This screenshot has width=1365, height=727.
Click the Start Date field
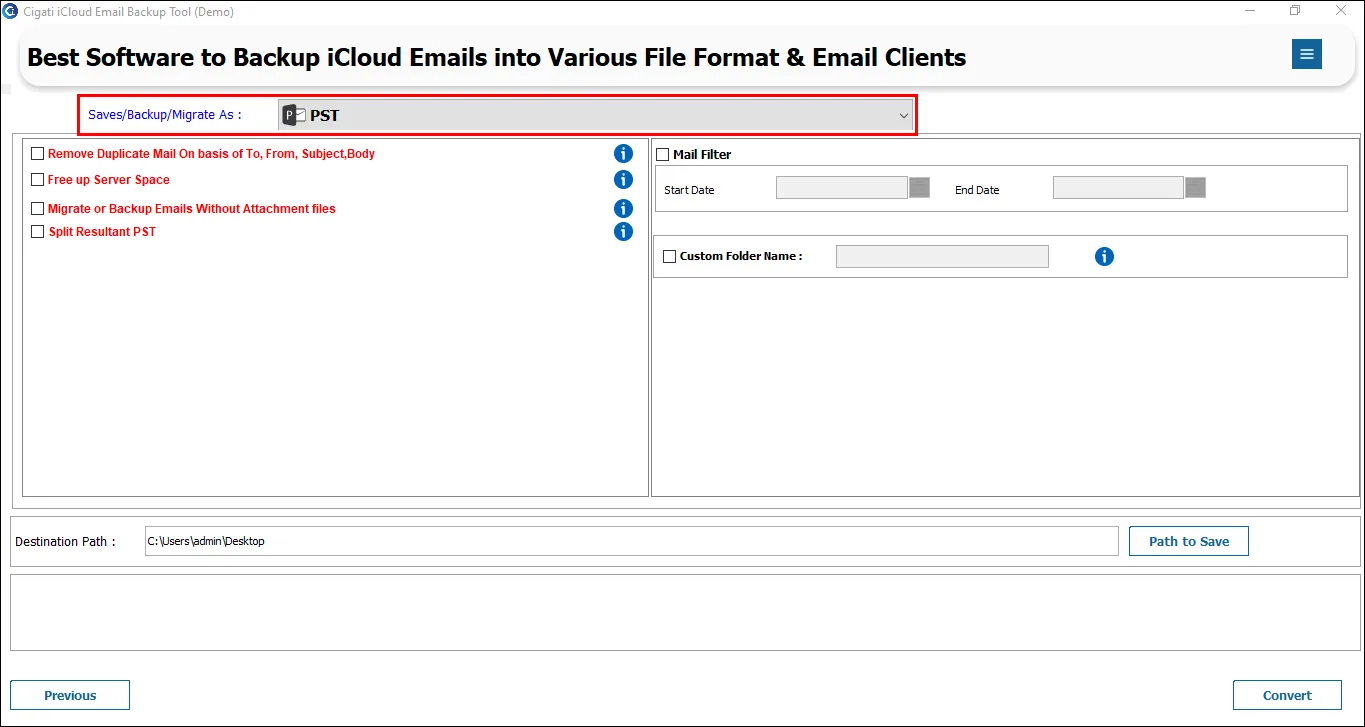tap(842, 187)
